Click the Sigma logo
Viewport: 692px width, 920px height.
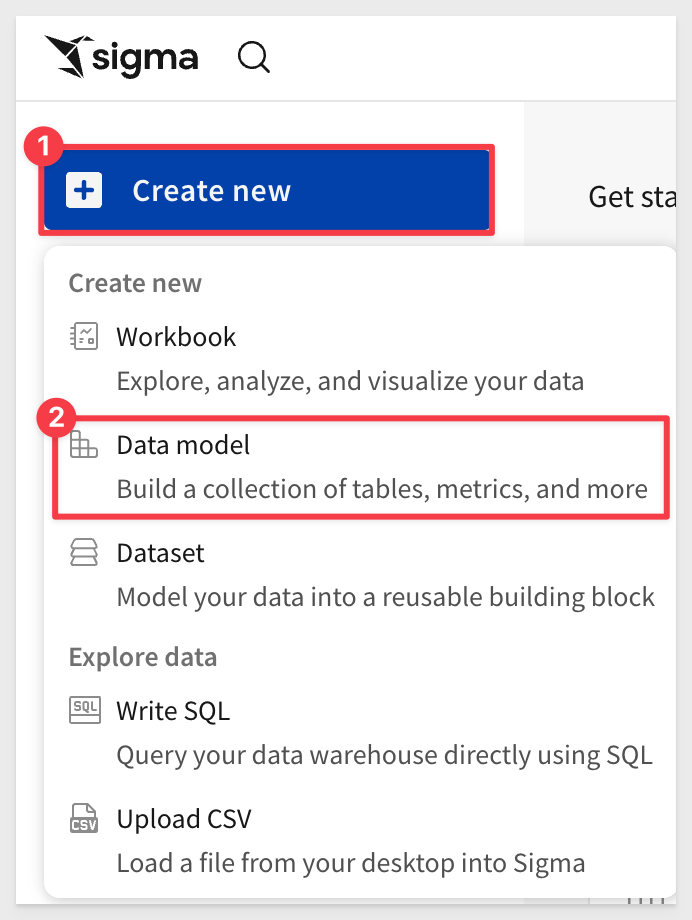pyautogui.click(x=121, y=57)
